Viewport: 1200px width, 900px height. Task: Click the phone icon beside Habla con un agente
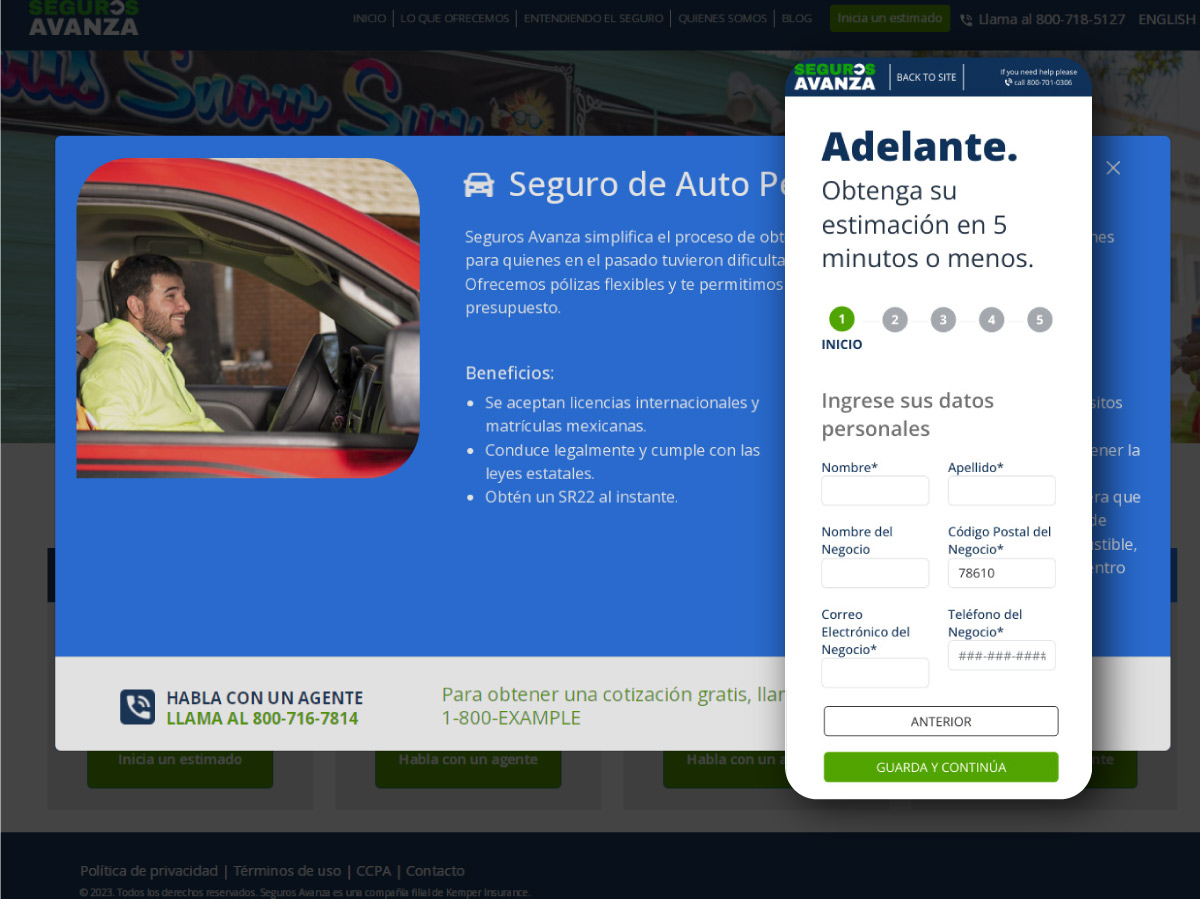tap(138, 707)
